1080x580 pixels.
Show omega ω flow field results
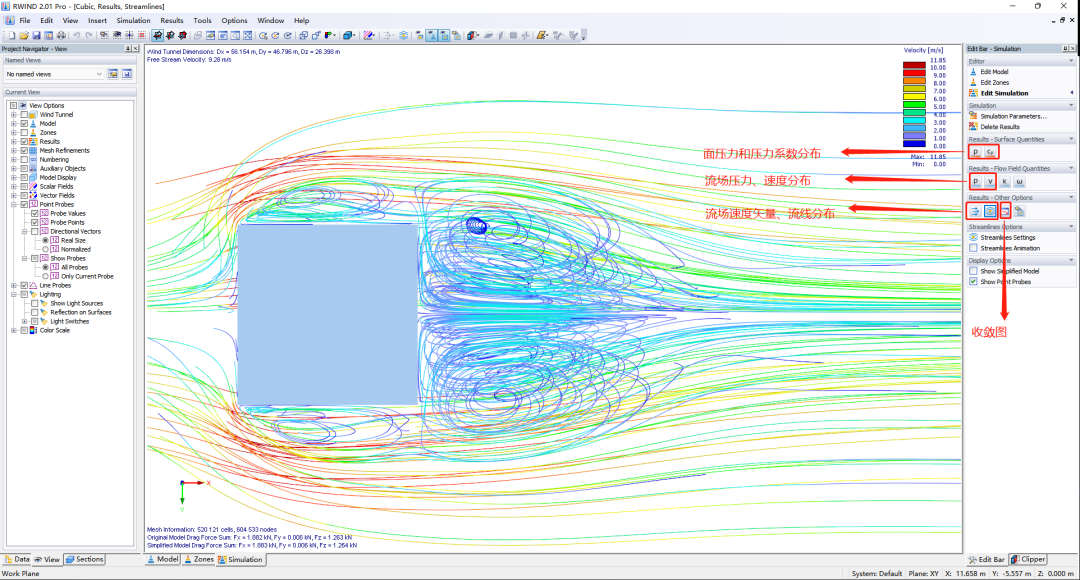[x=1019, y=182]
